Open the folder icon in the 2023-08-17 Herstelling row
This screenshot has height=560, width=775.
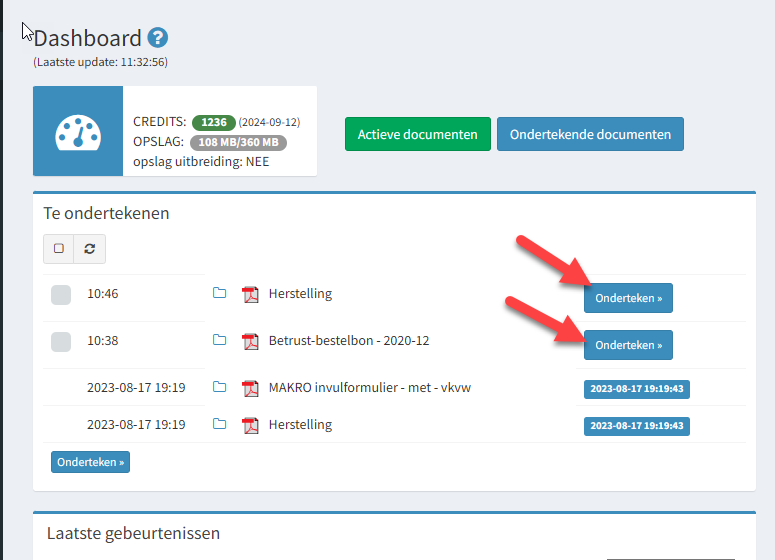[219, 424]
